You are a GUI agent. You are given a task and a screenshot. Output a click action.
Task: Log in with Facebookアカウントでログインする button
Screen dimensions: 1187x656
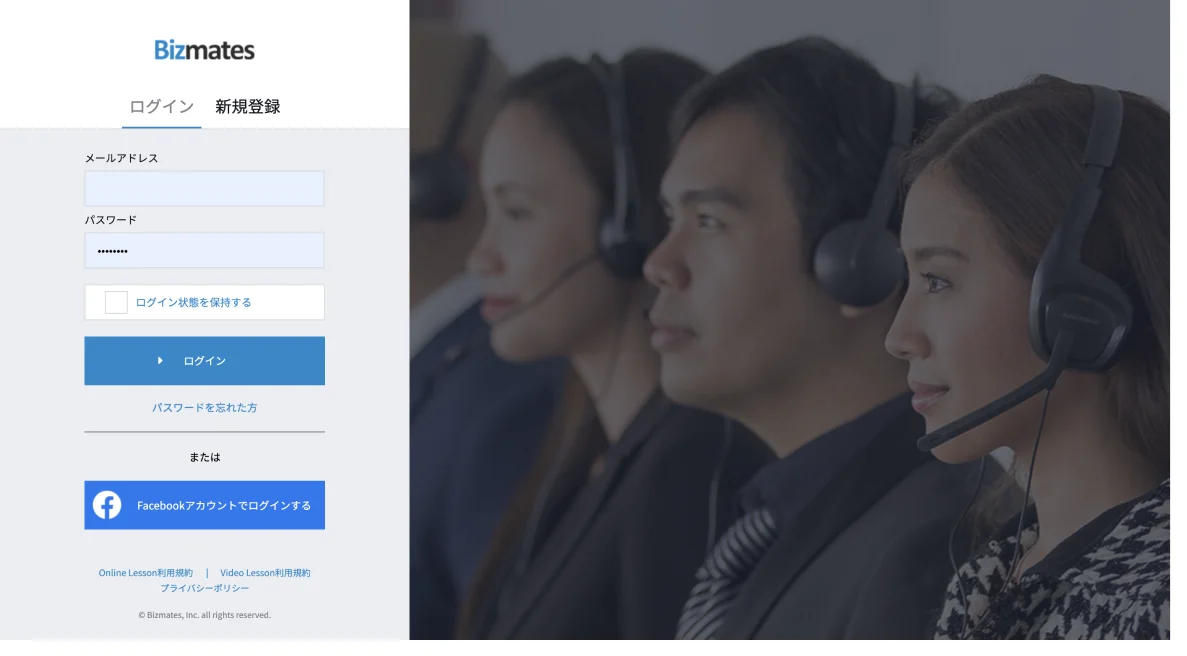pos(204,505)
